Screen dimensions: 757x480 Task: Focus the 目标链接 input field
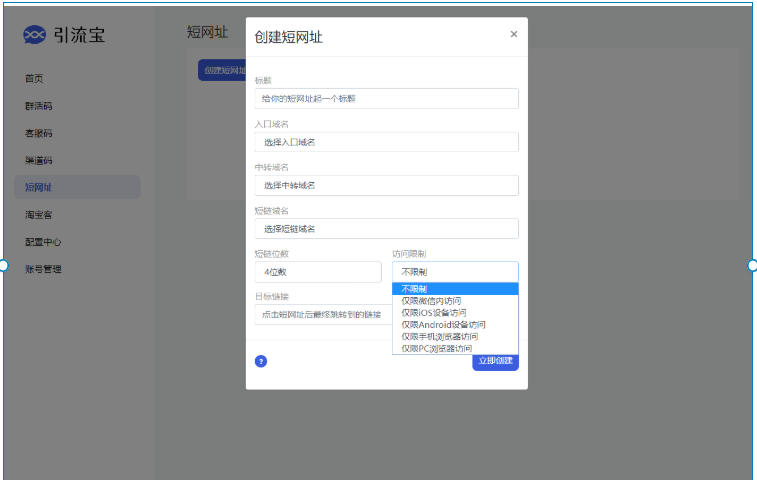322,315
